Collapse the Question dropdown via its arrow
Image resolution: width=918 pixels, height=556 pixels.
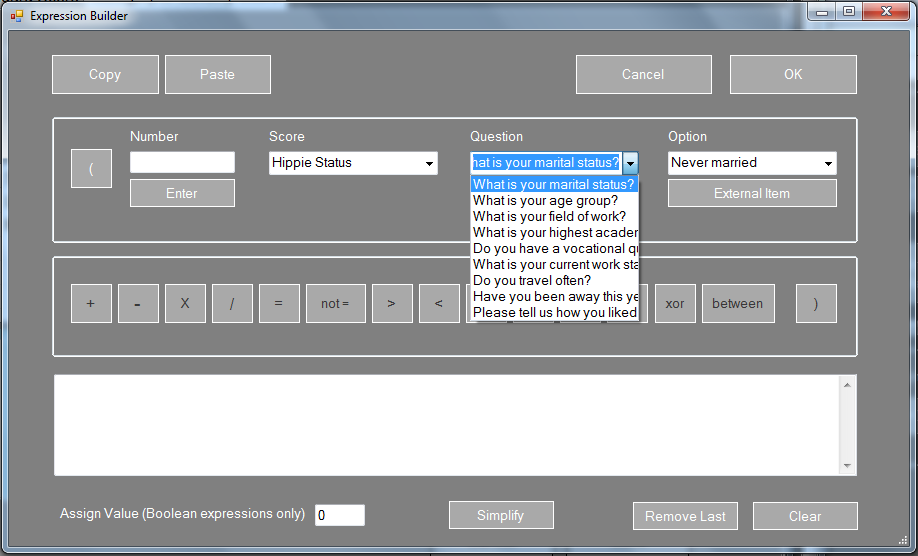(630, 163)
